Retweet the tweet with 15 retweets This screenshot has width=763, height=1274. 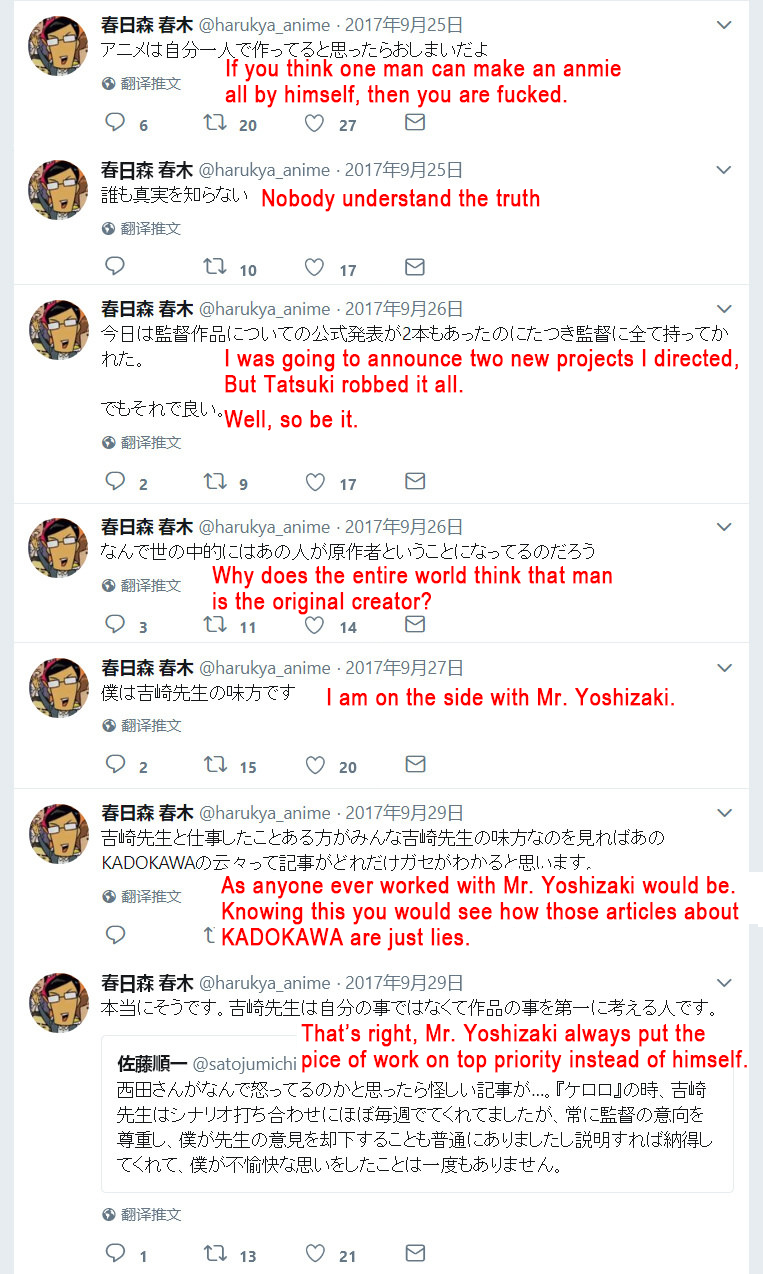pos(214,765)
